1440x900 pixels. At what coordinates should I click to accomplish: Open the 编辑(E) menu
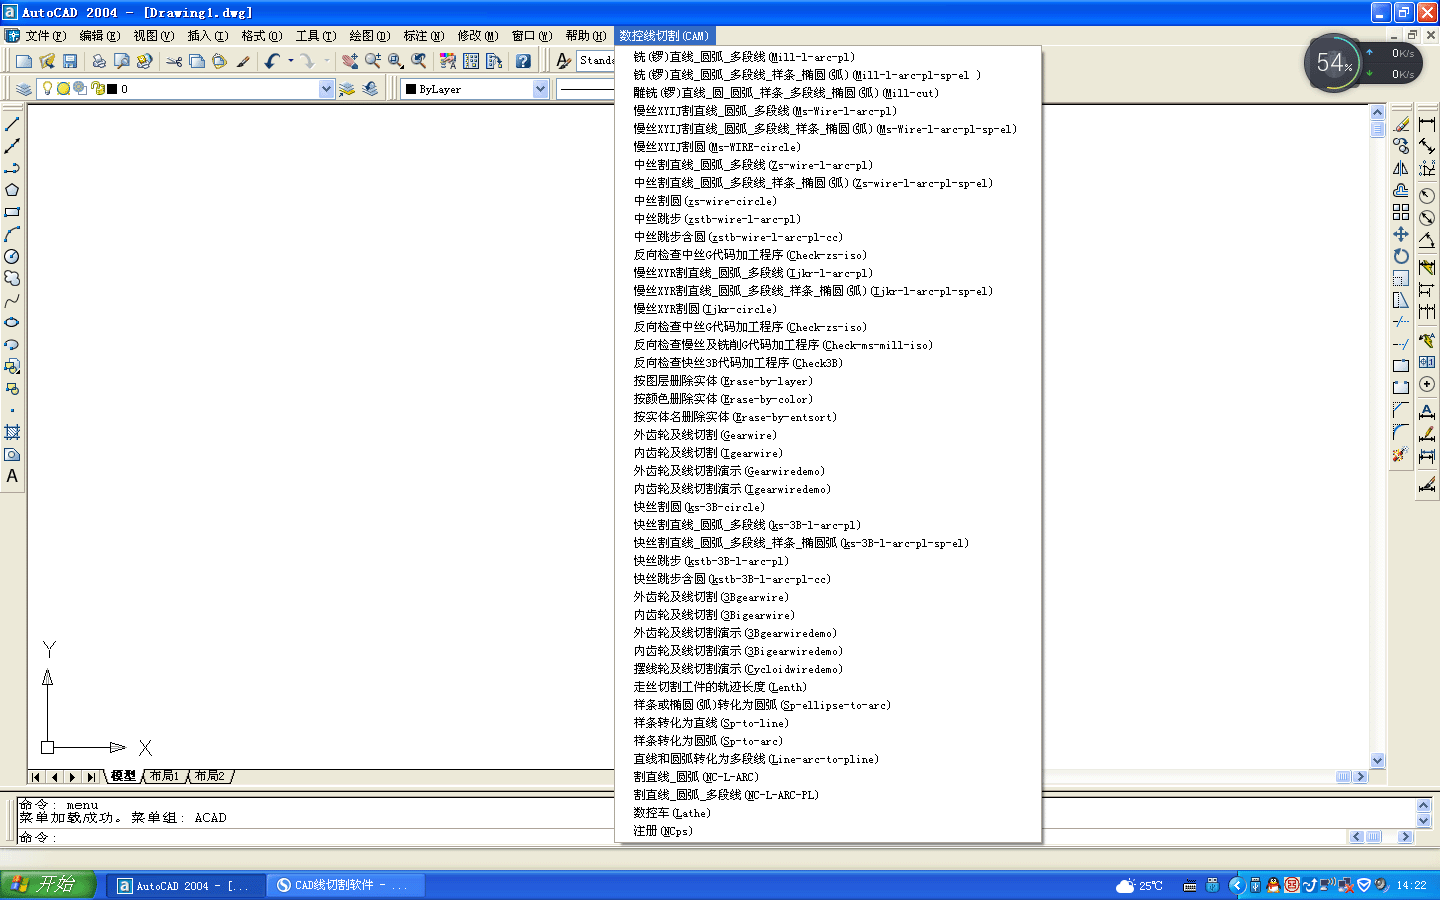[x=99, y=36]
